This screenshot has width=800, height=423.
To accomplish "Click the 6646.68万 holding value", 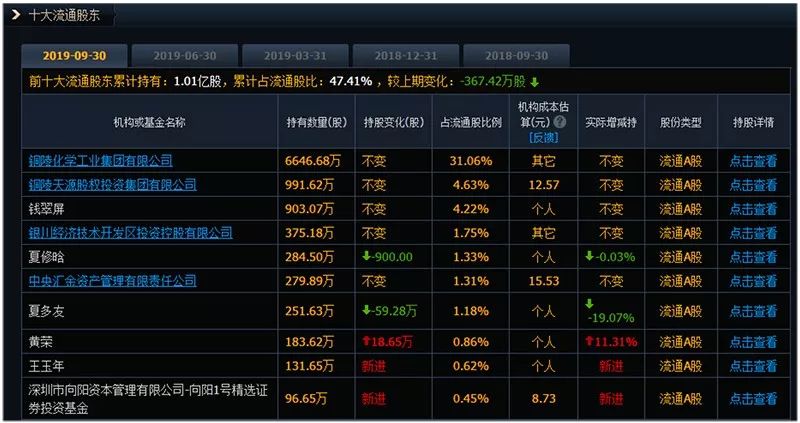I will (x=312, y=161).
